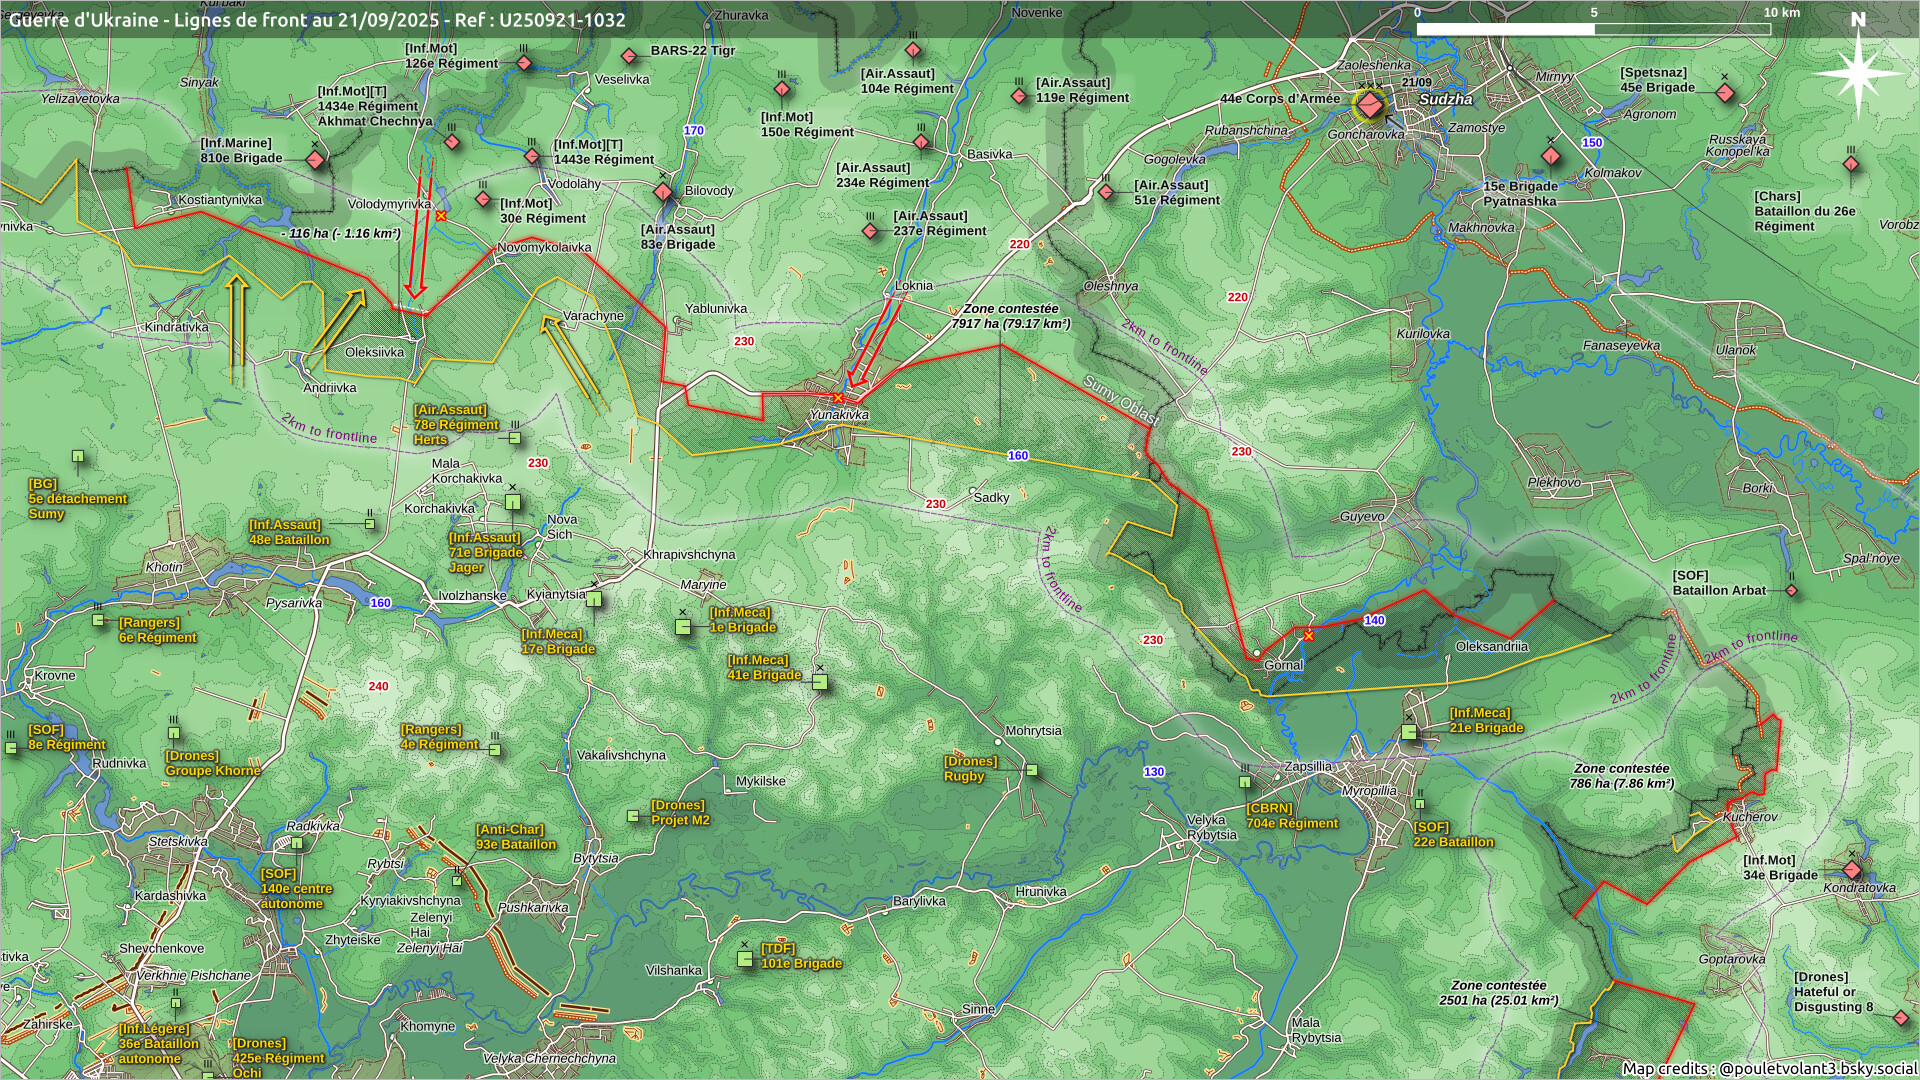Click the 810e Brigade red diamond marker
The height and width of the screenshot is (1080, 1920).
315,160
